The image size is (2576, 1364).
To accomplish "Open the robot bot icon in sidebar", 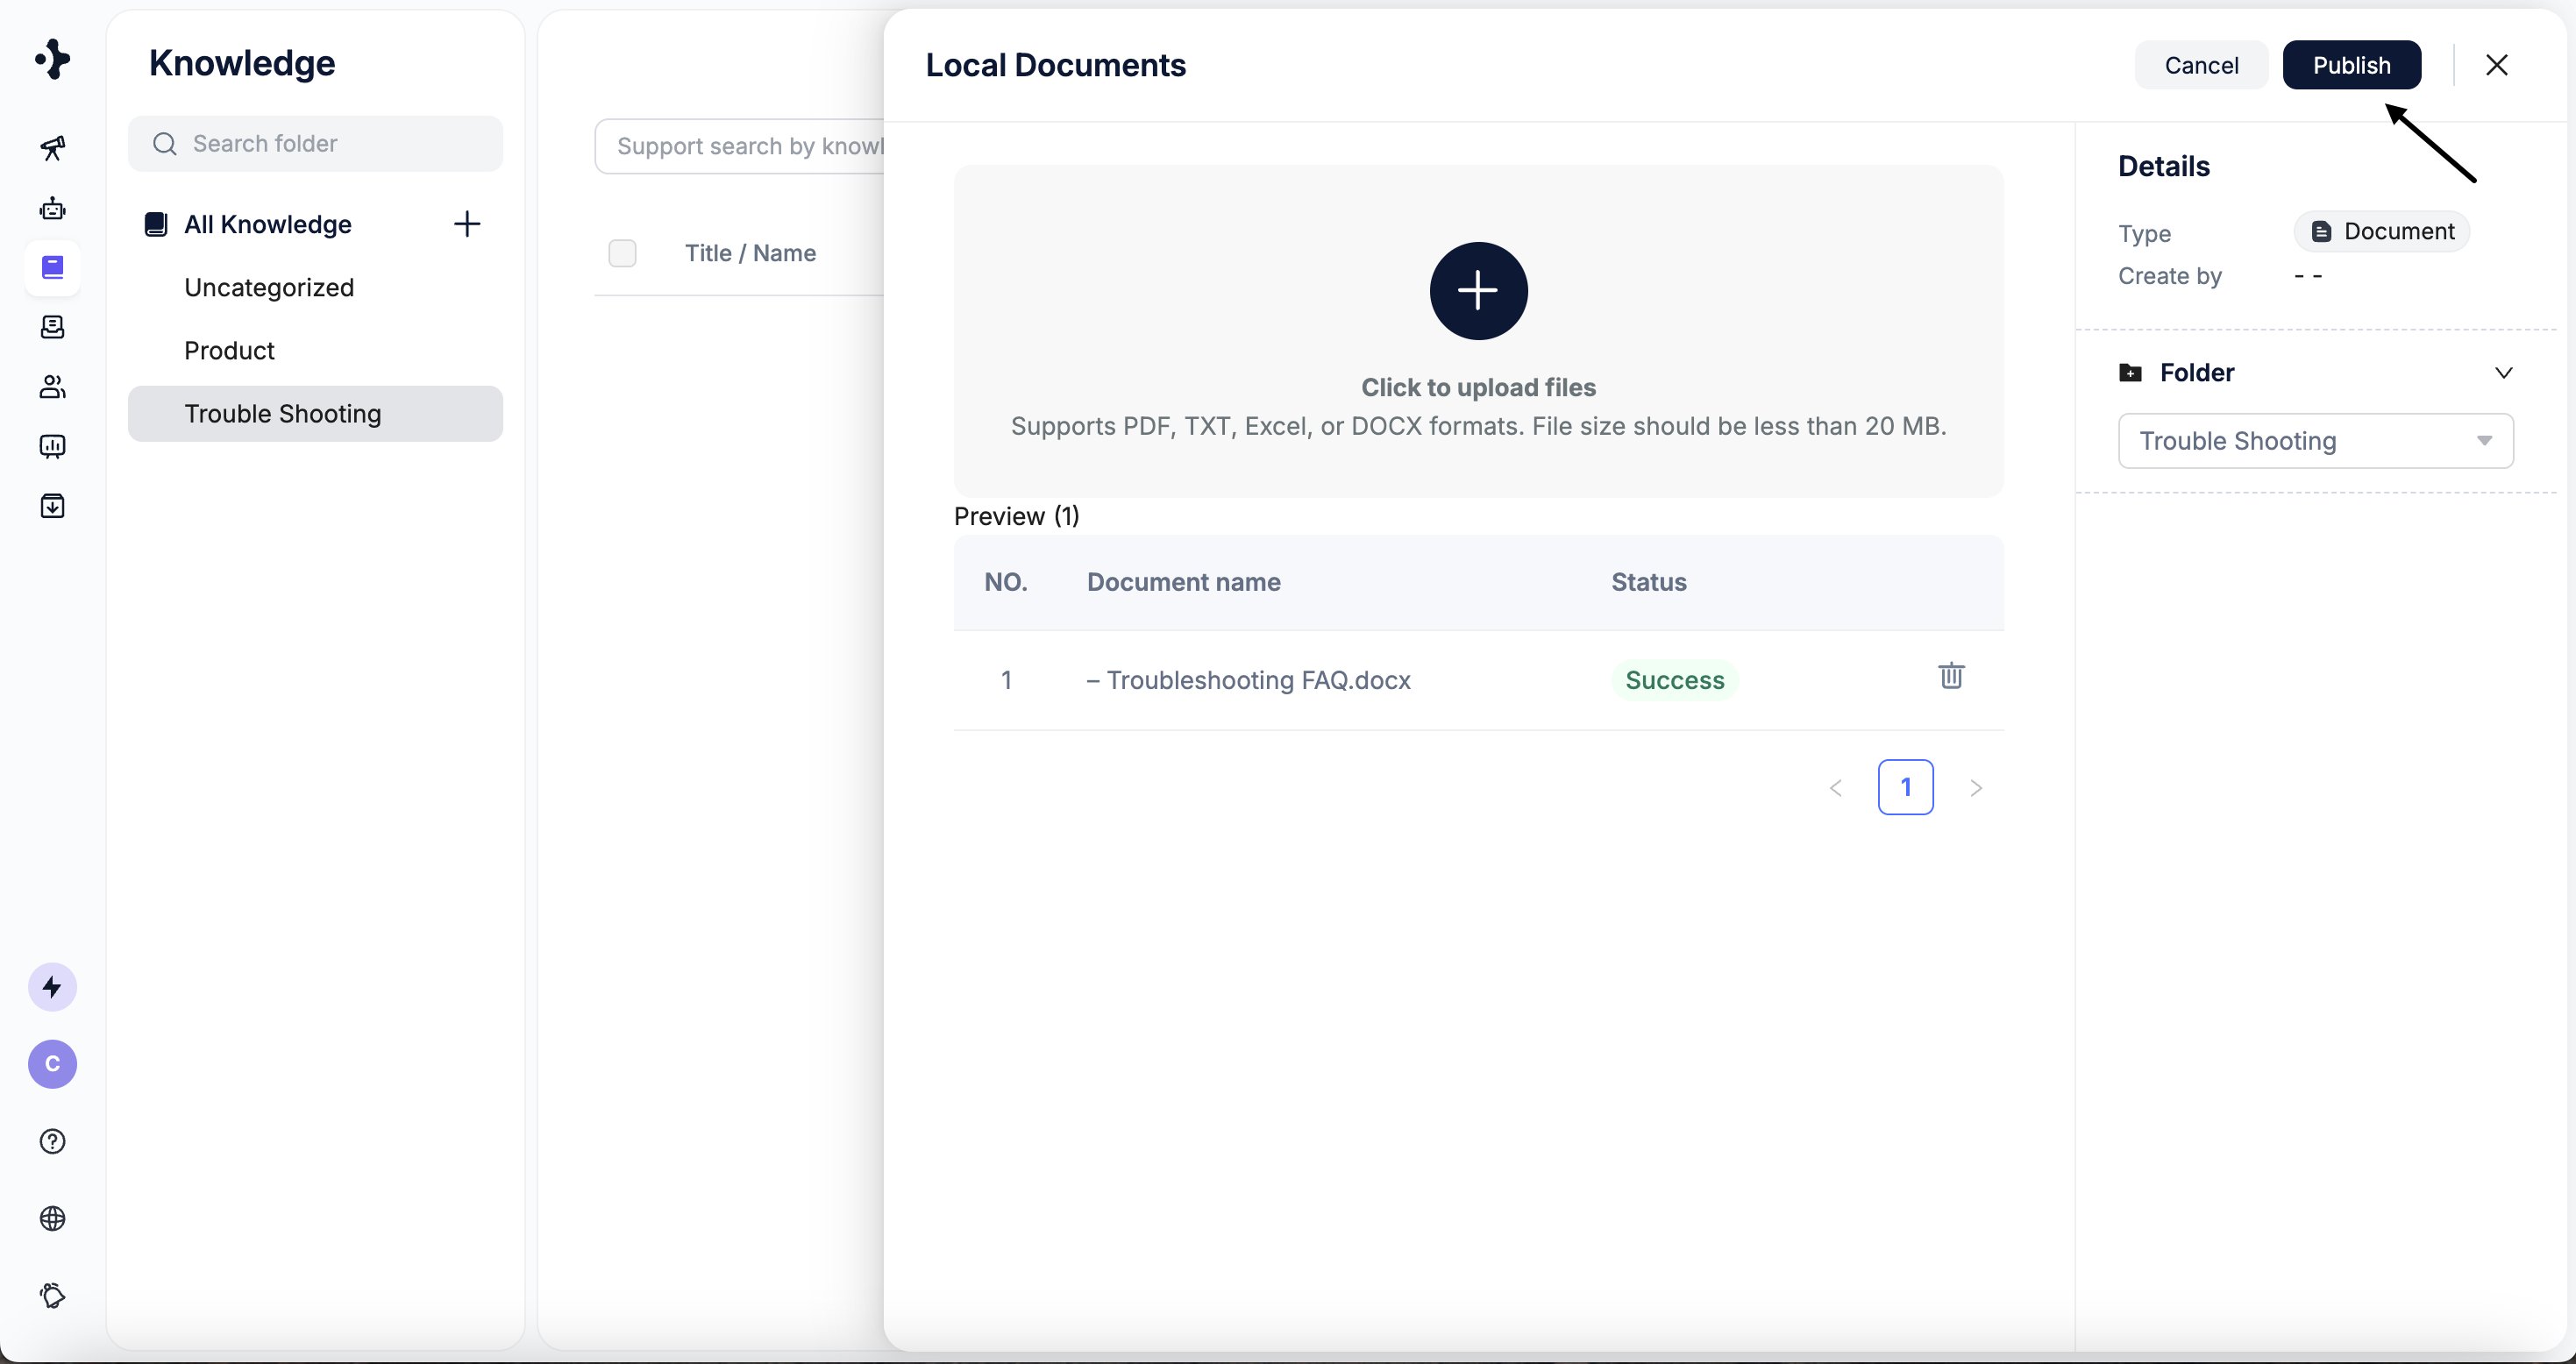I will tap(52, 208).
